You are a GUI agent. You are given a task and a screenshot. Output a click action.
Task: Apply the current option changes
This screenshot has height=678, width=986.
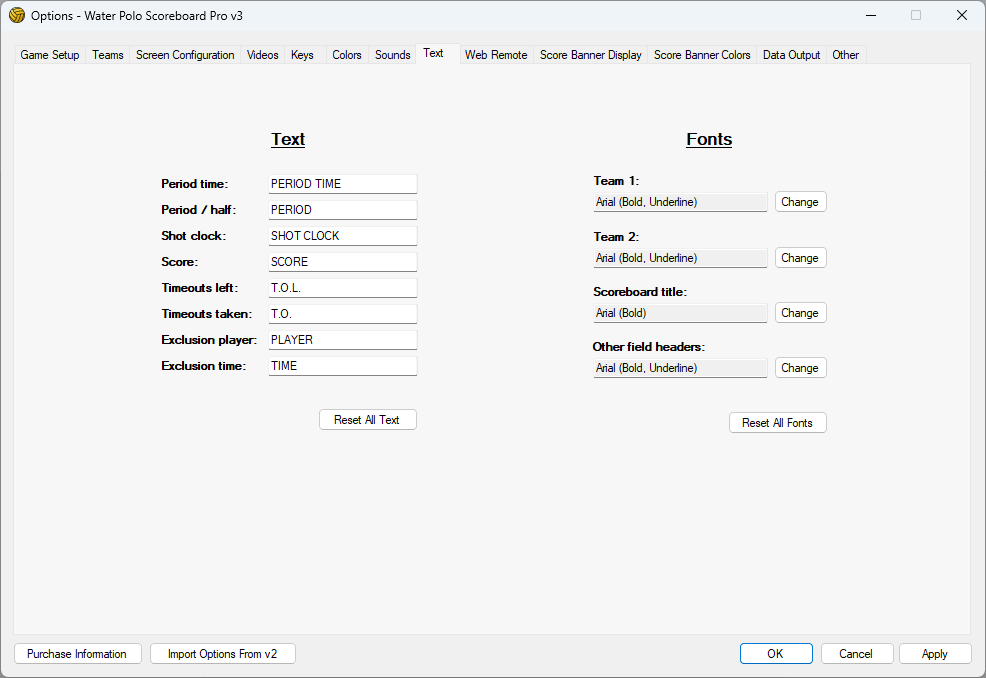(935, 654)
